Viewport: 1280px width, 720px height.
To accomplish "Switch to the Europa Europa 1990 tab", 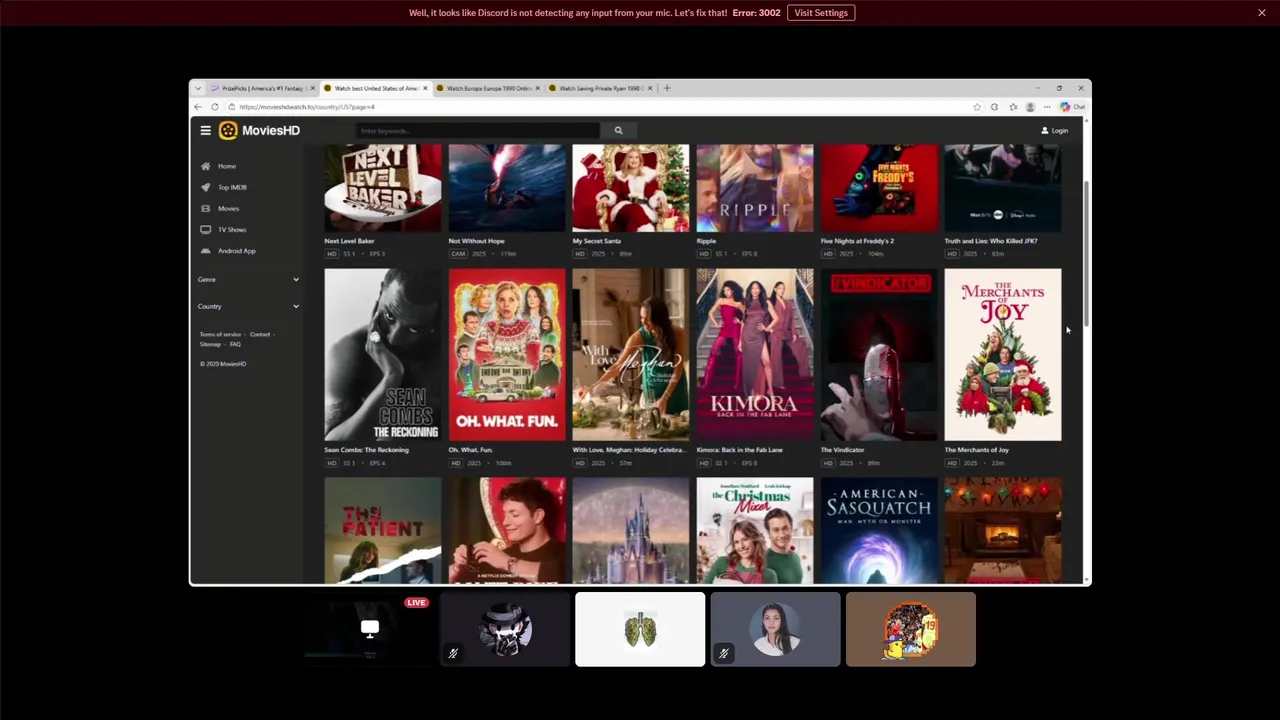I will [x=488, y=88].
